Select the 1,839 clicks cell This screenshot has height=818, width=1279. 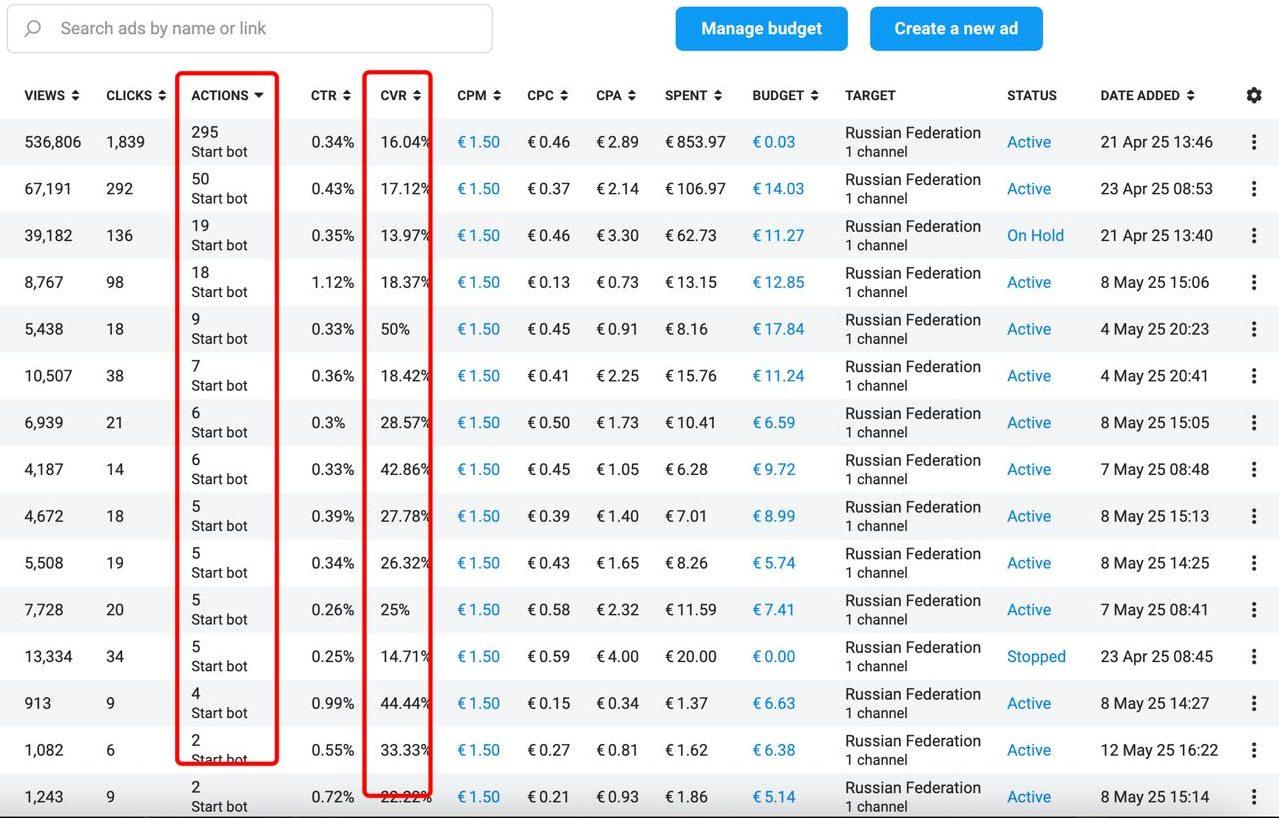click(126, 142)
